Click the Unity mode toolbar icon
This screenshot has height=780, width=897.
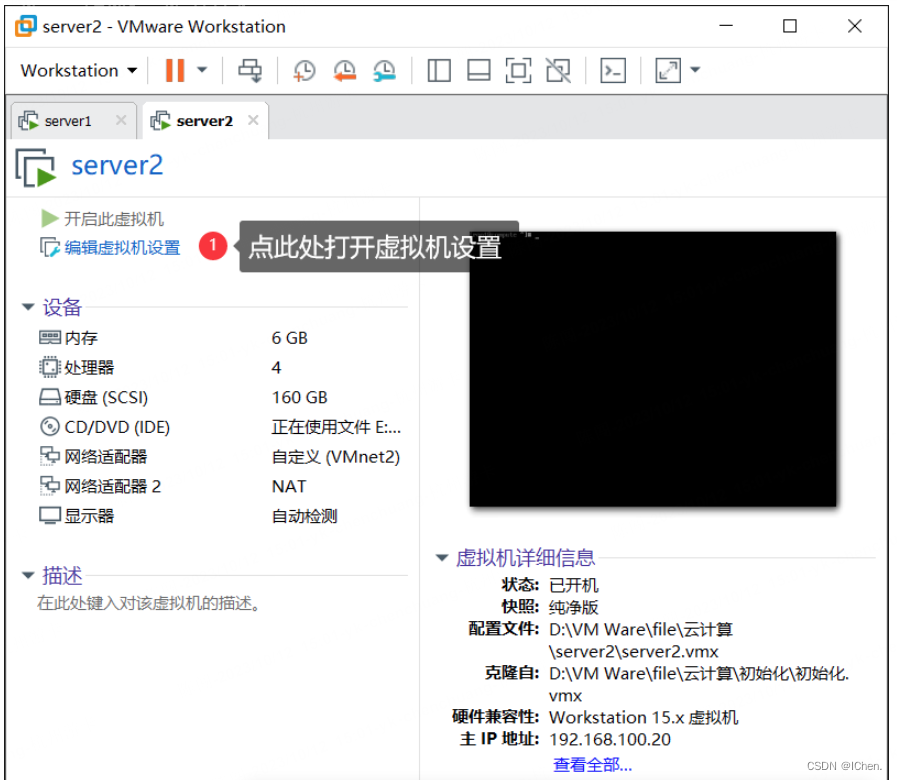coord(558,70)
